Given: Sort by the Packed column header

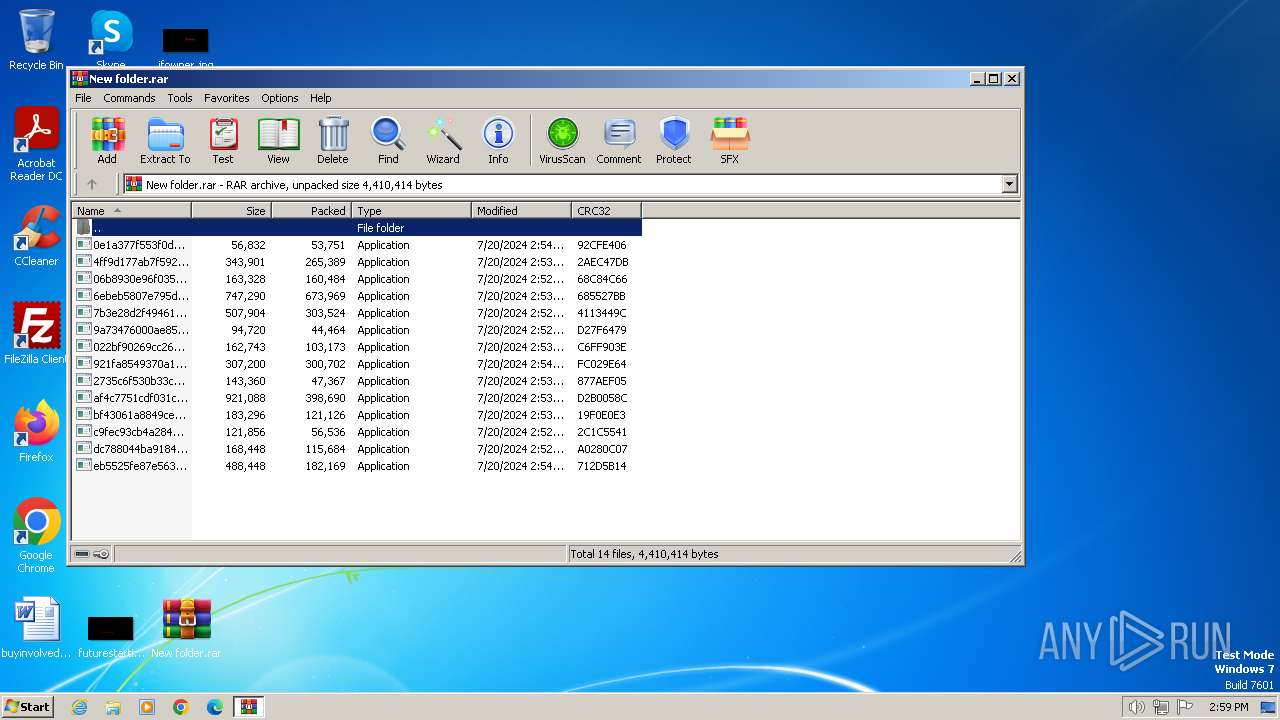Looking at the screenshot, I should (x=312, y=210).
